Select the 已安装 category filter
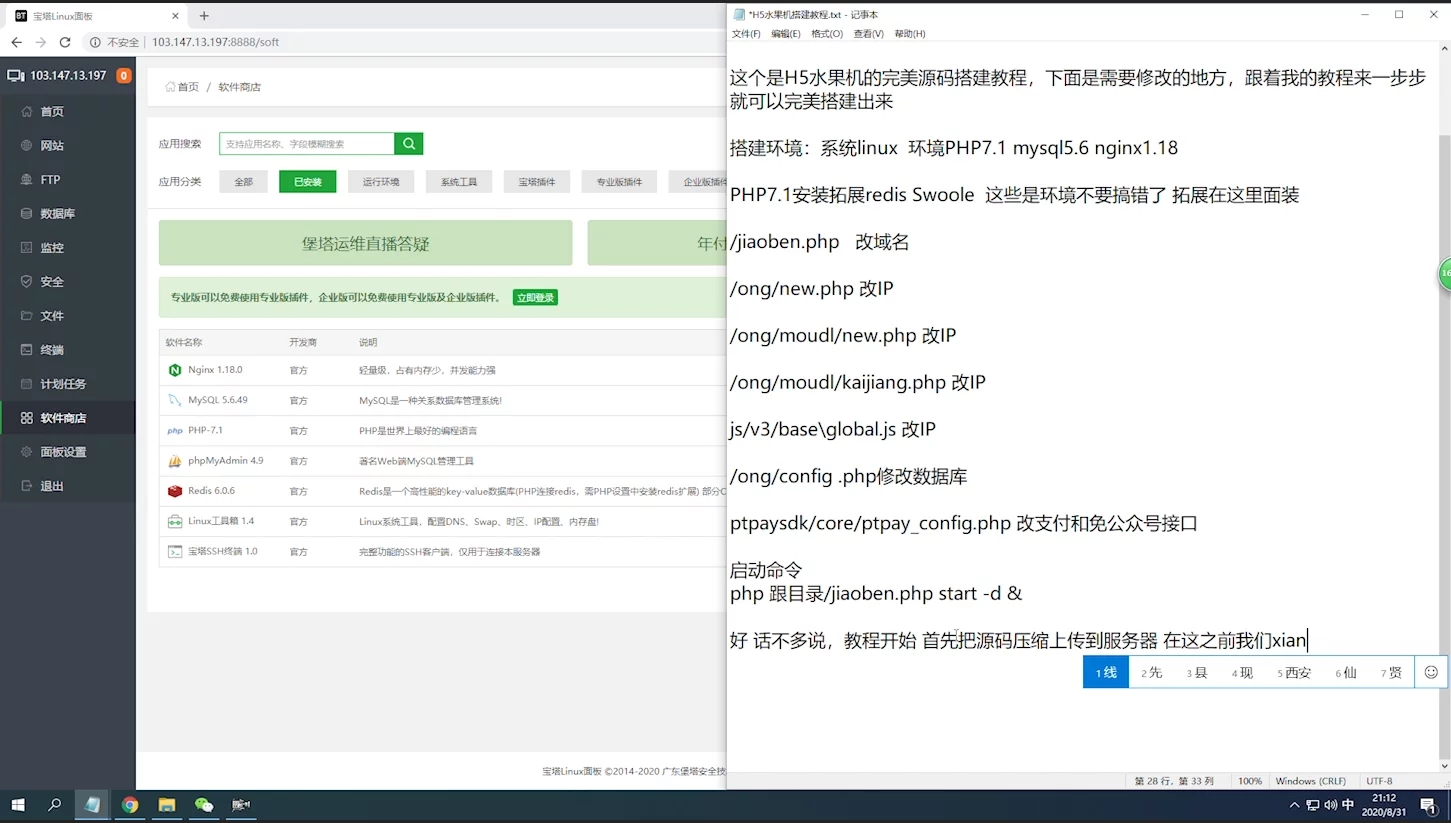Viewport: 1451px width, 823px height. point(307,182)
